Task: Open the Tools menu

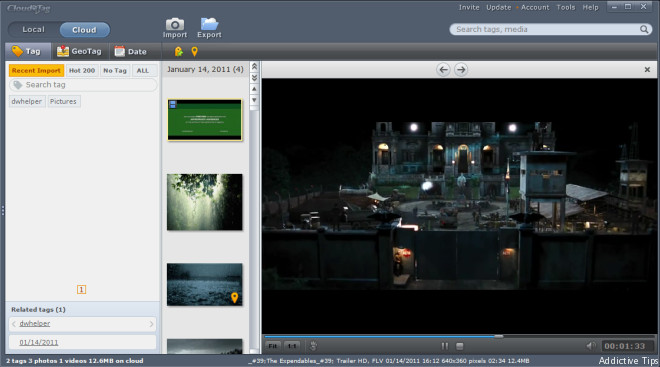Action: click(x=566, y=7)
